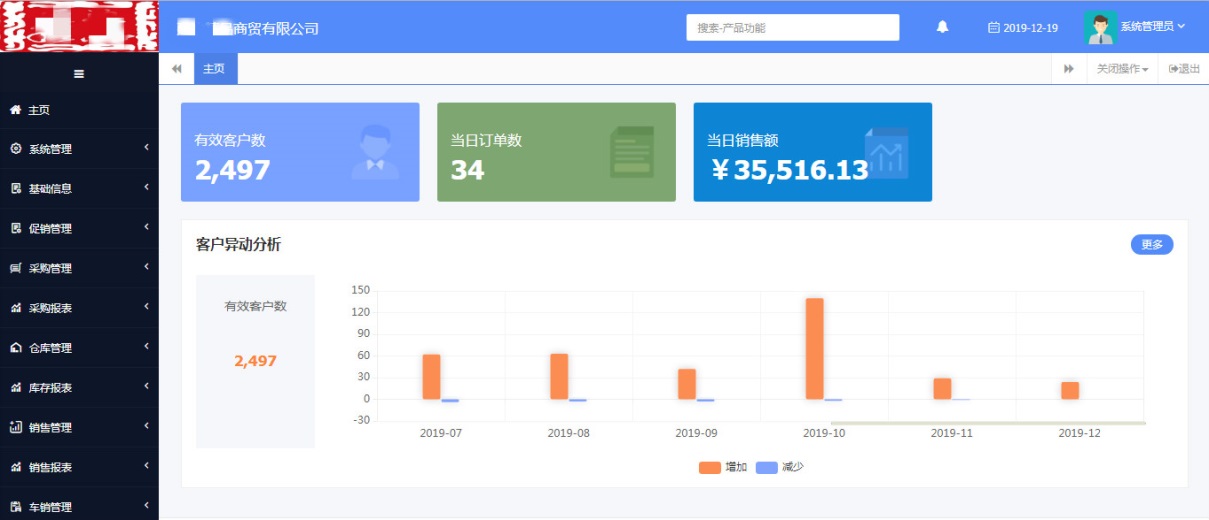Screen dimensions: 1209x520
Task: Click the order list icon on 当日订单数 card
Action: [631, 152]
